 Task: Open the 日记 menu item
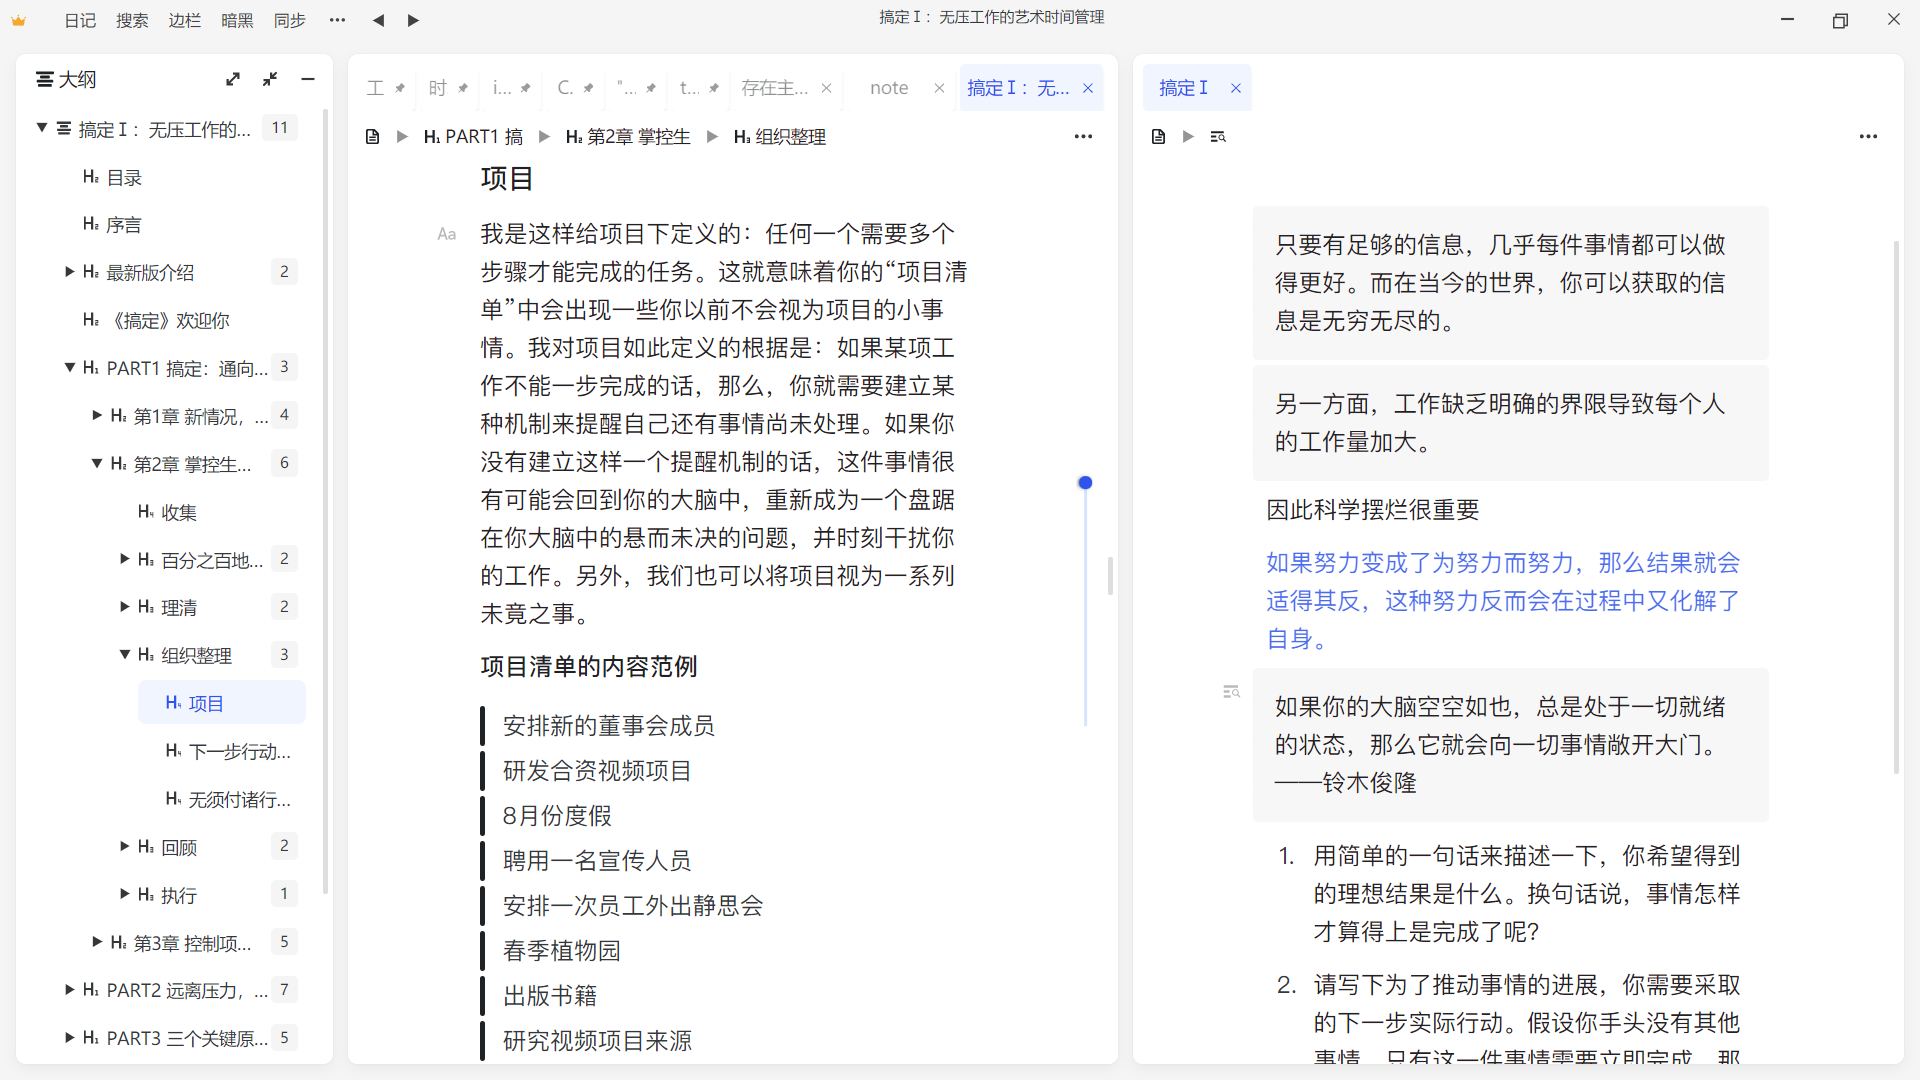(x=80, y=20)
